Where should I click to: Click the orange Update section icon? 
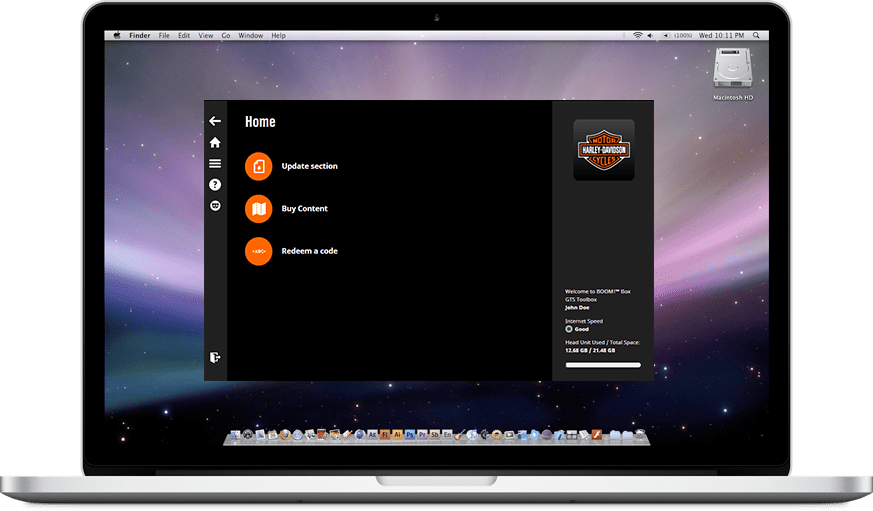pyautogui.click(x=258, y=166)
